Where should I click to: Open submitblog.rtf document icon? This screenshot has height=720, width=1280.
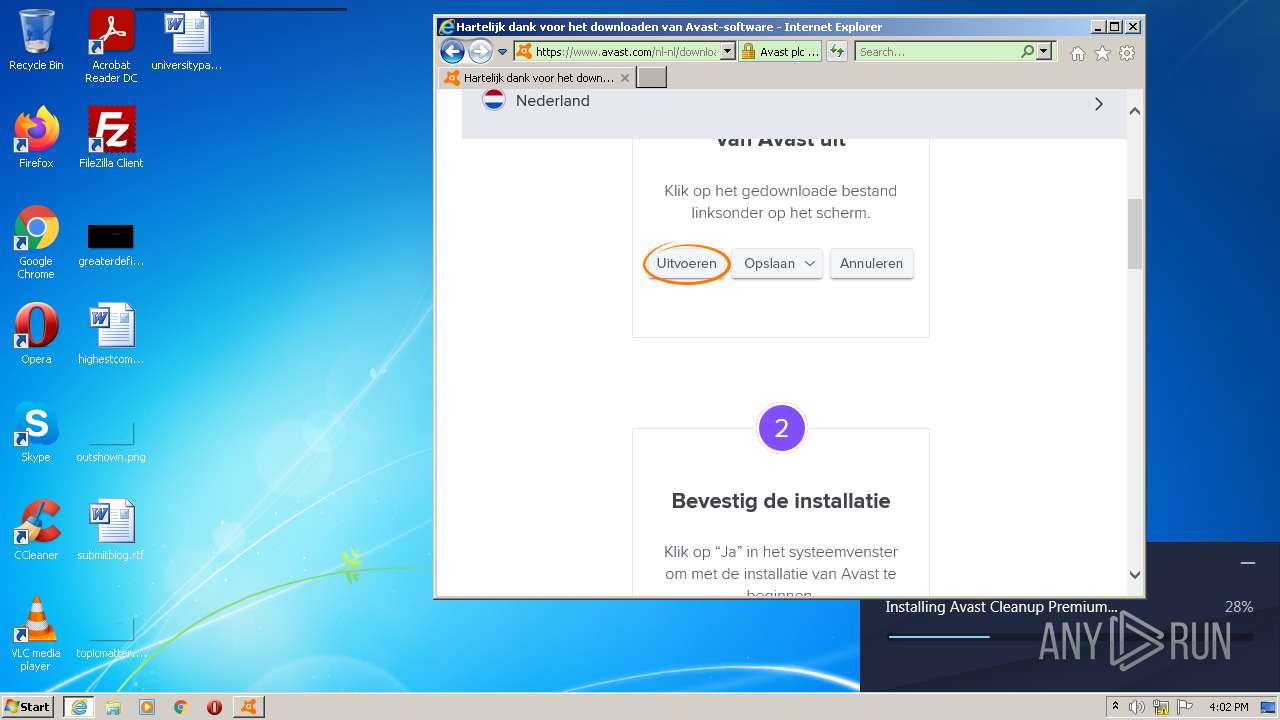(111, 530)
